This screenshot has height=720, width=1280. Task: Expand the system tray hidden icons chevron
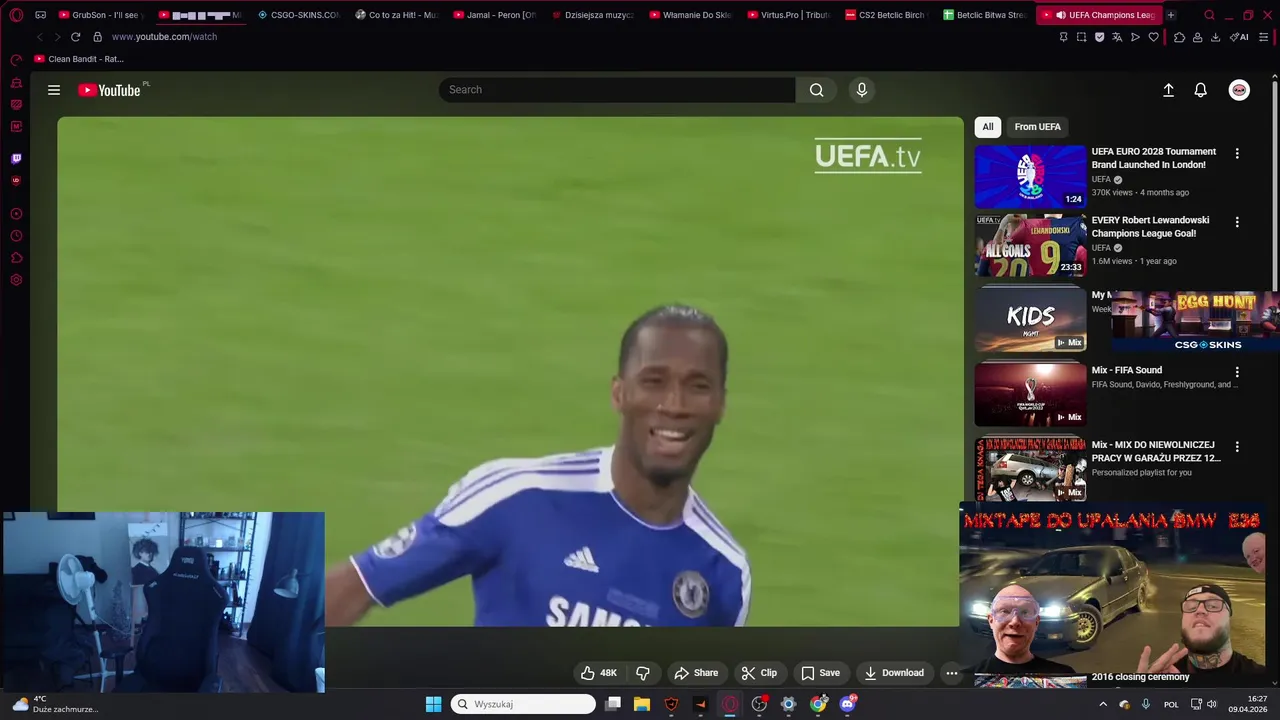1103,704
